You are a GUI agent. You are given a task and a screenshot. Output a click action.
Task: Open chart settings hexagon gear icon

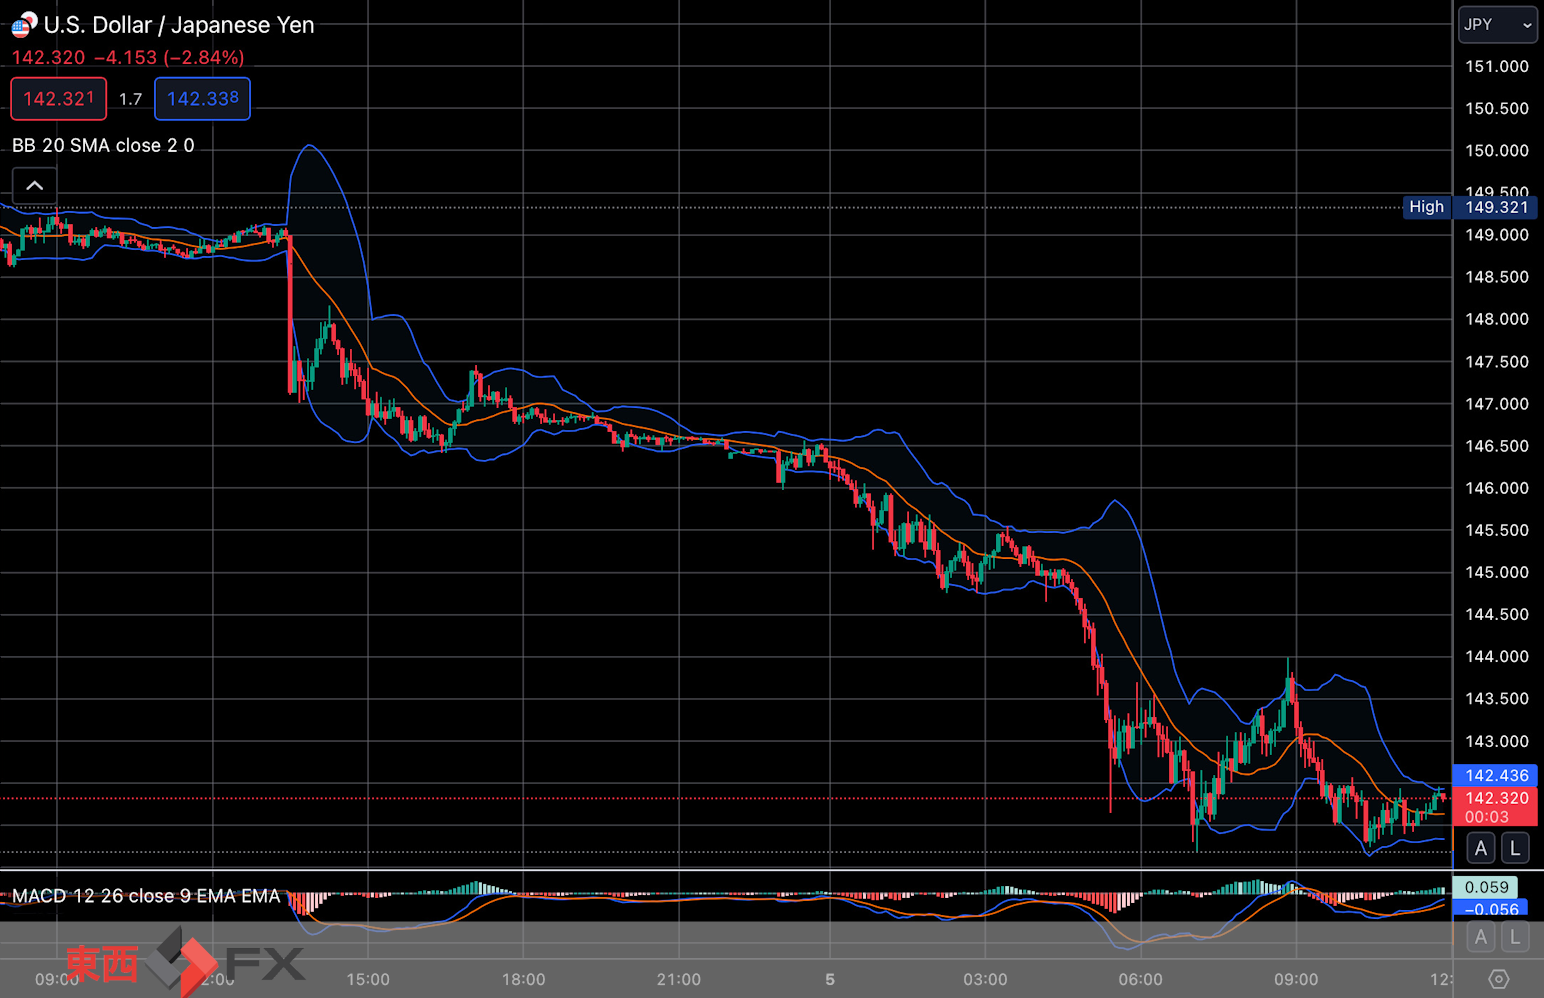[1498, 979]
